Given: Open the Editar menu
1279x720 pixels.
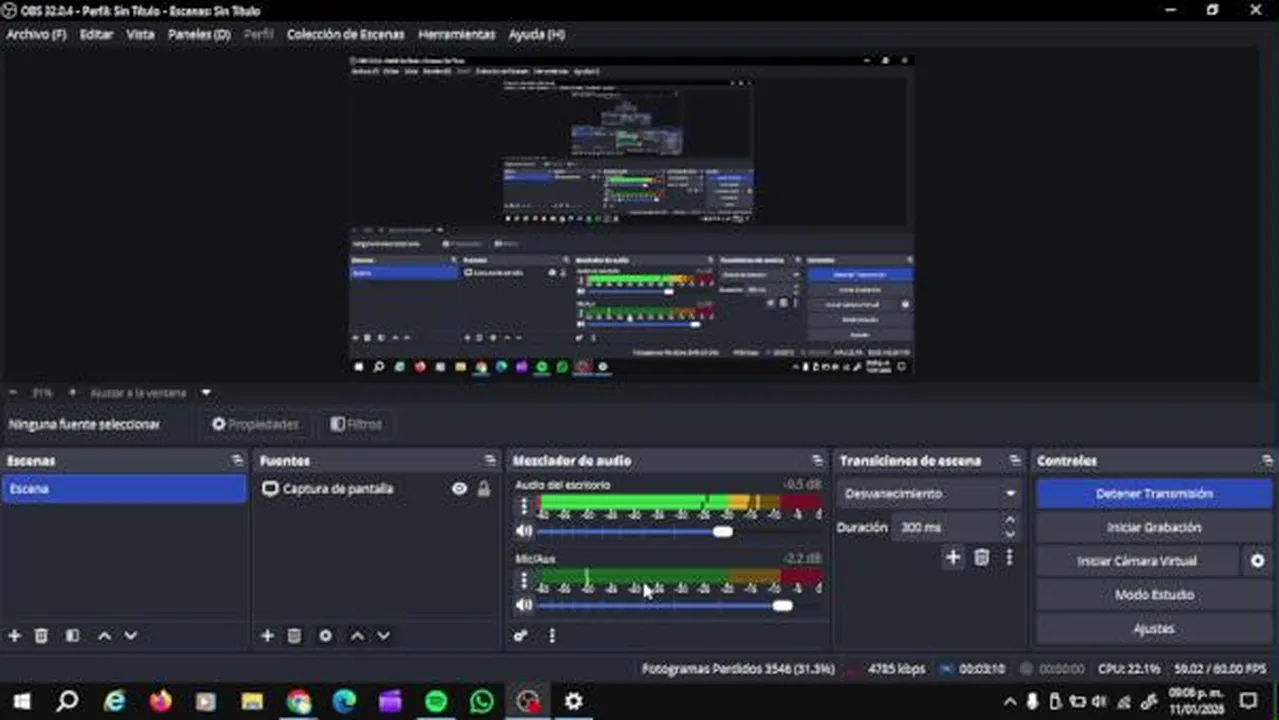Looking at the screenshot, I should point(96,34).
